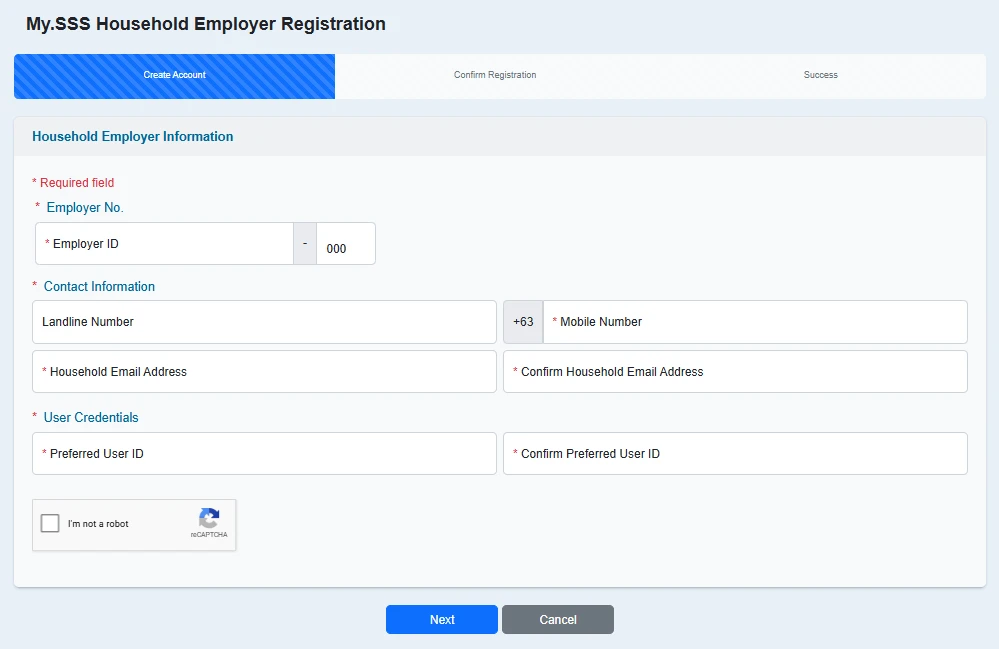Click the dash separator in Employer No.

305,243
